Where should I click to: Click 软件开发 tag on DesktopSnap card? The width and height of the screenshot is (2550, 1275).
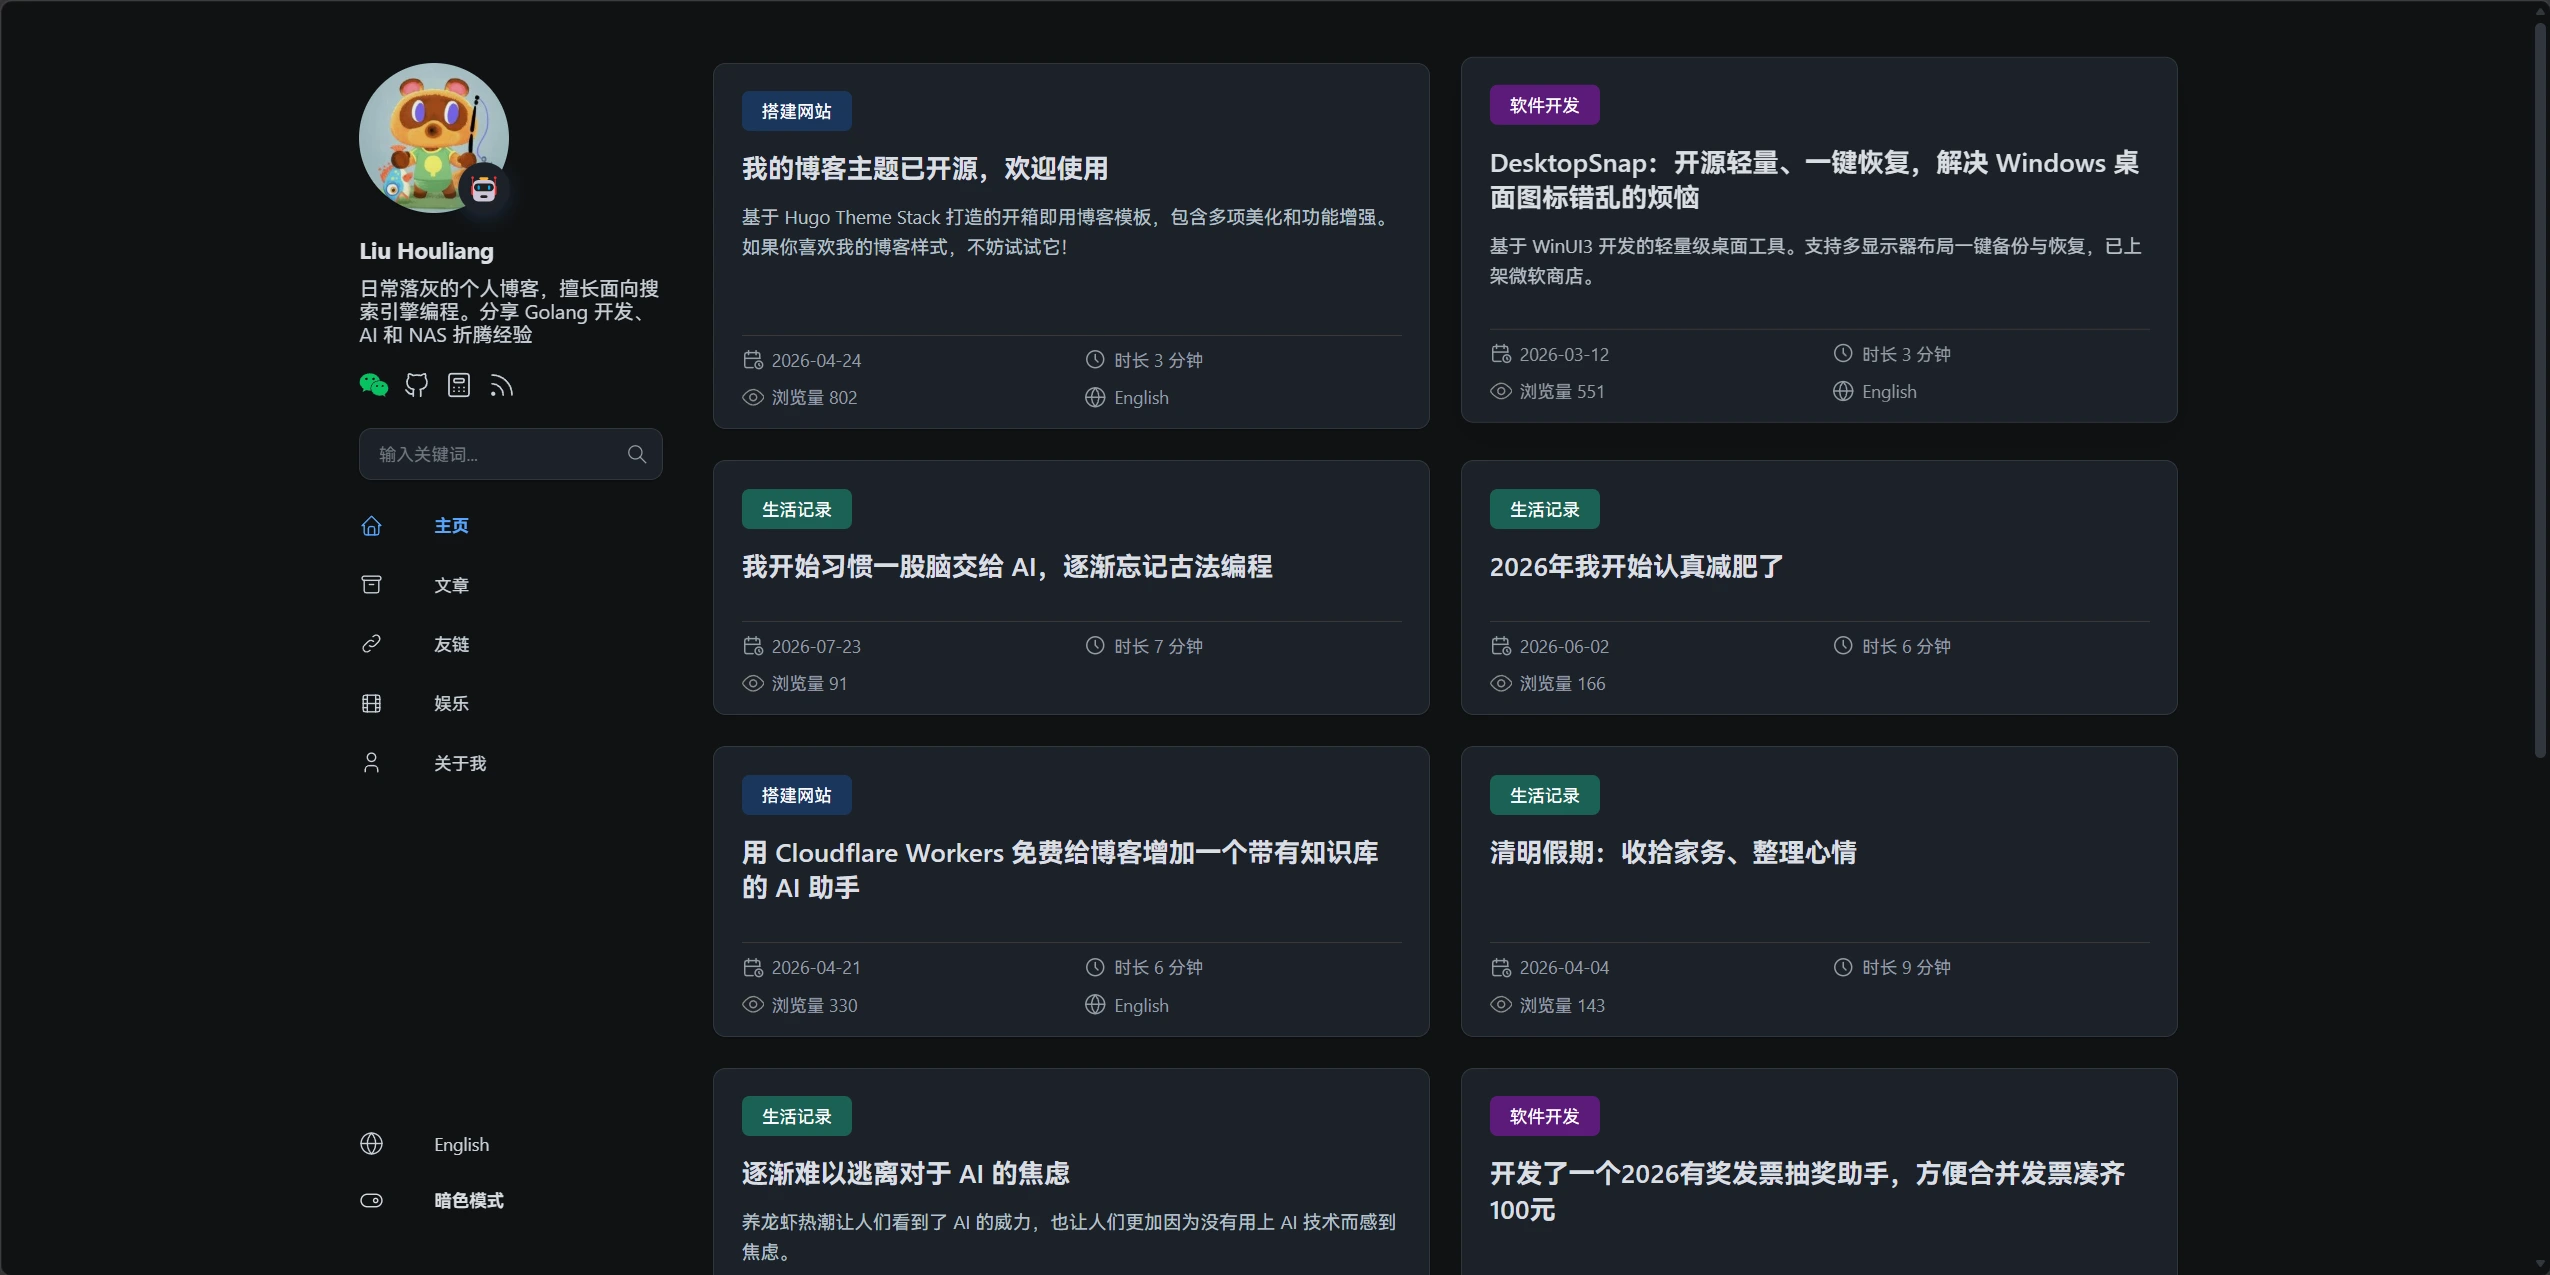[x=1545, y=105]
